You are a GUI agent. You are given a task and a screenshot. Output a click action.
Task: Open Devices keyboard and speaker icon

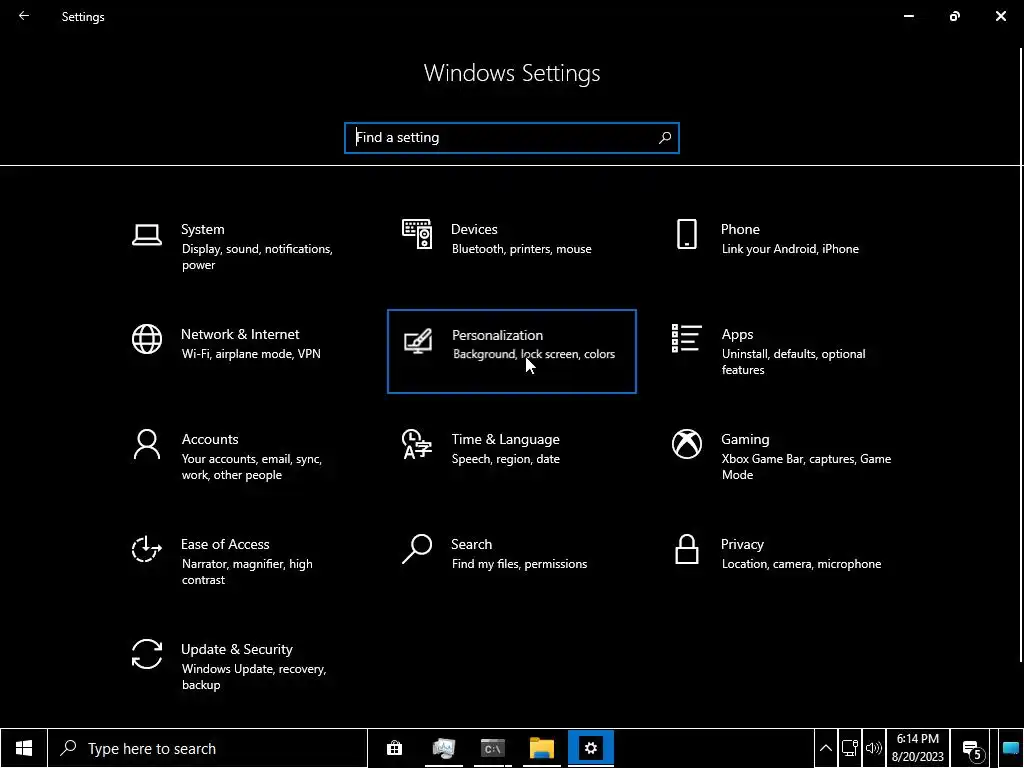[417, 234]
